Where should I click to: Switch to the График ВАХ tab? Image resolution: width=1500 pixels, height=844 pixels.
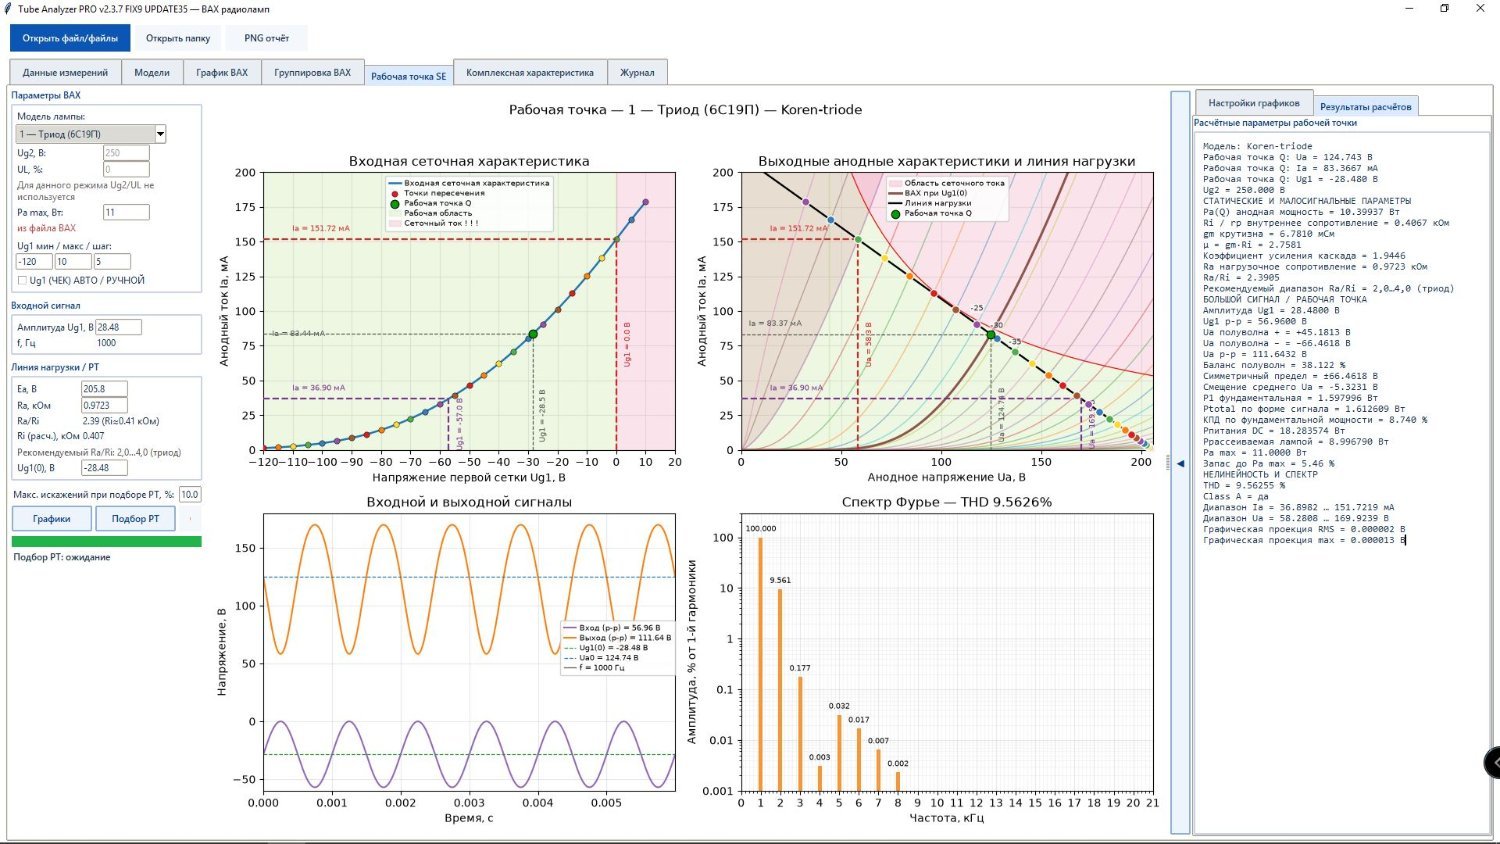pyautogui.click(x=222, y=72)
